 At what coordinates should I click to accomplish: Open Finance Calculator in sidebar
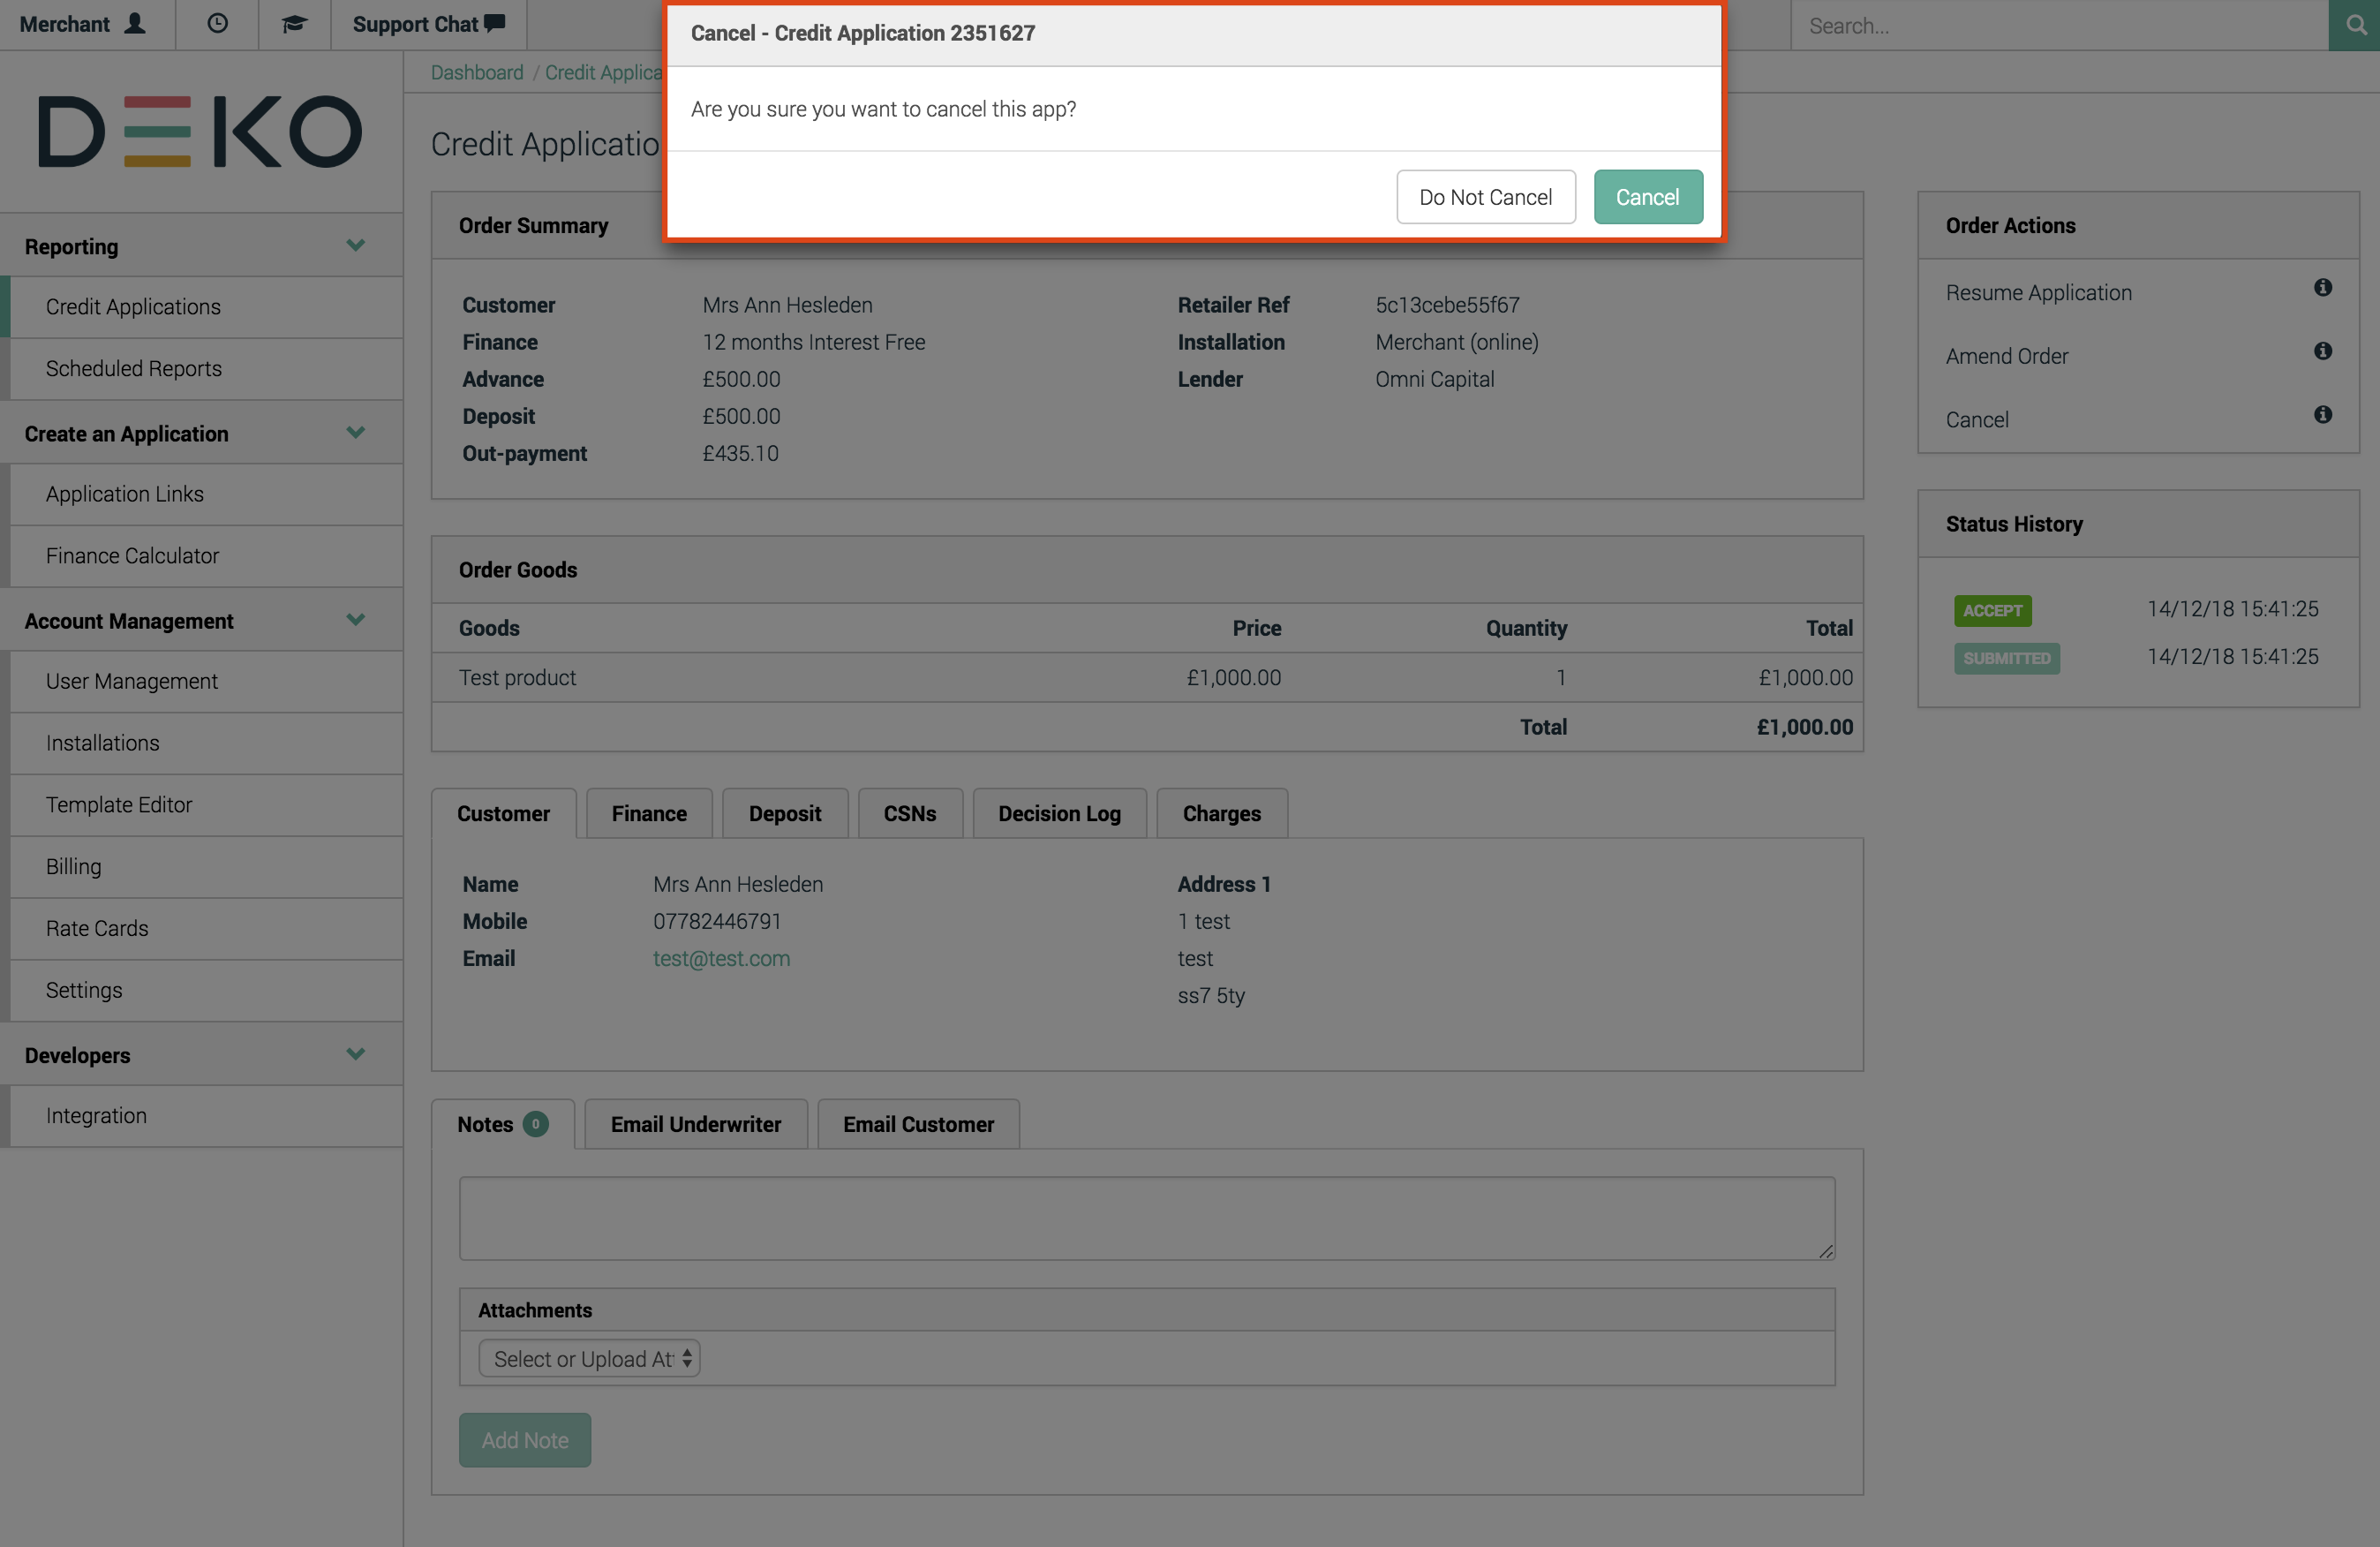point(132,556)
